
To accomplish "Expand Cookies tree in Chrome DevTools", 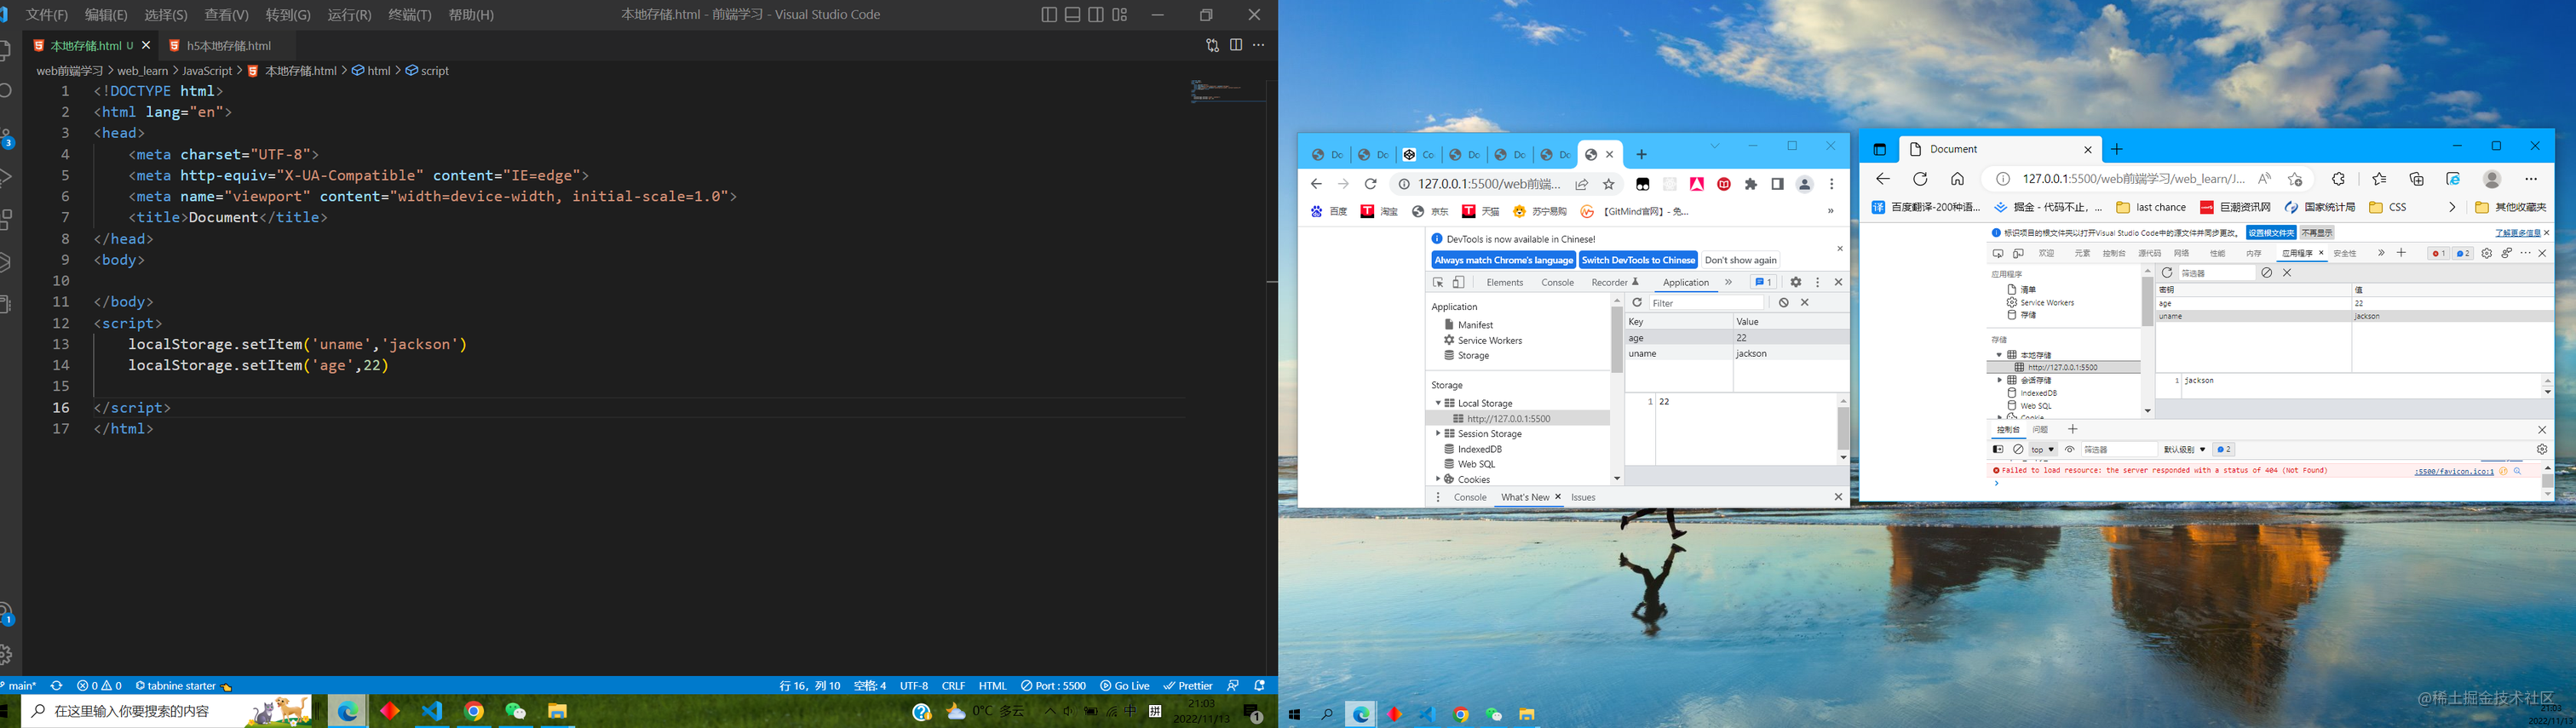I will point(1438,480).
